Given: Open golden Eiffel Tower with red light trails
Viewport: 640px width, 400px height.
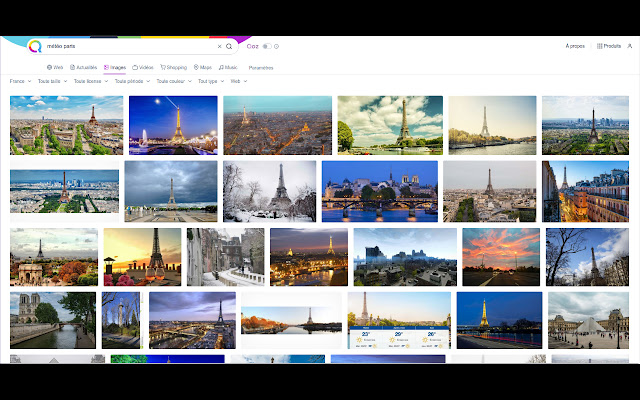Looking at the screenshot, I should [499, 320].
